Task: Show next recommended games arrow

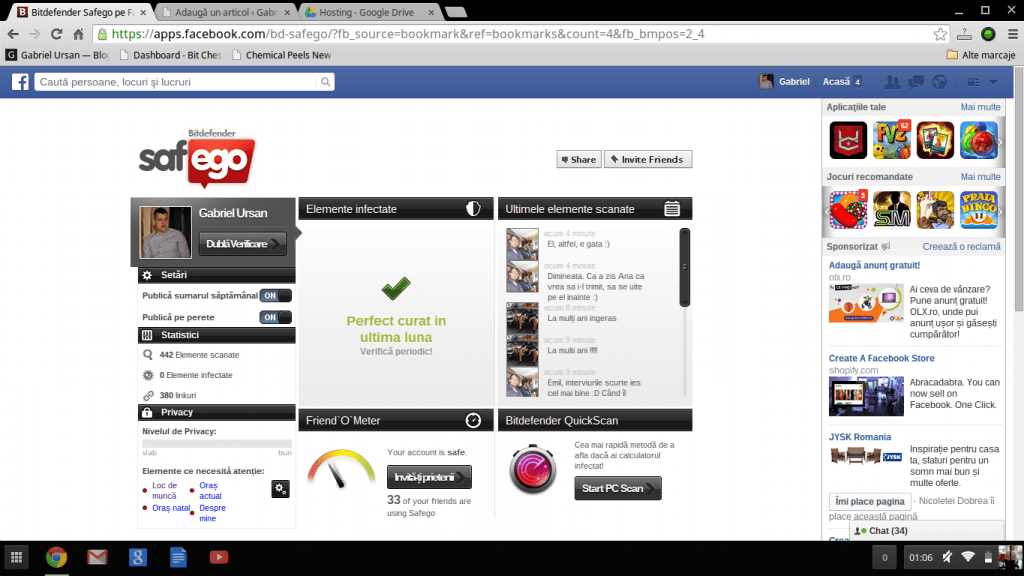Action: (1000, 210)
